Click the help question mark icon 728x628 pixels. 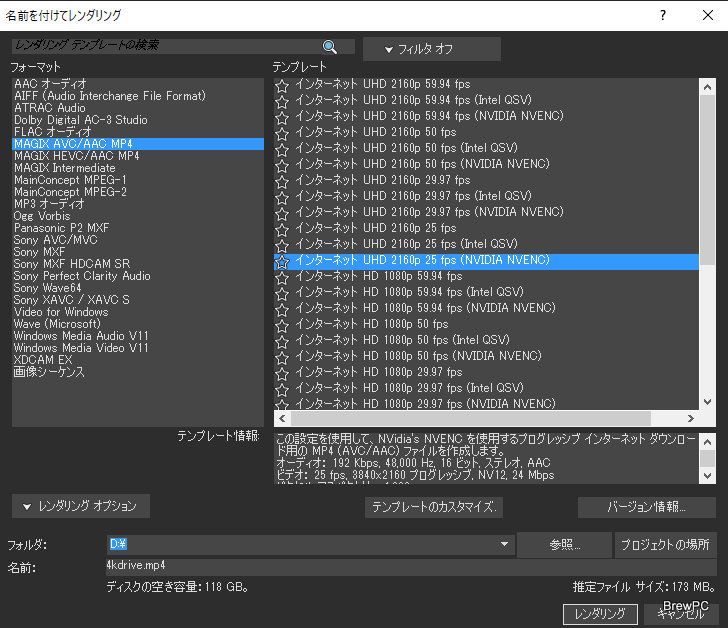(x=662, y=16)
